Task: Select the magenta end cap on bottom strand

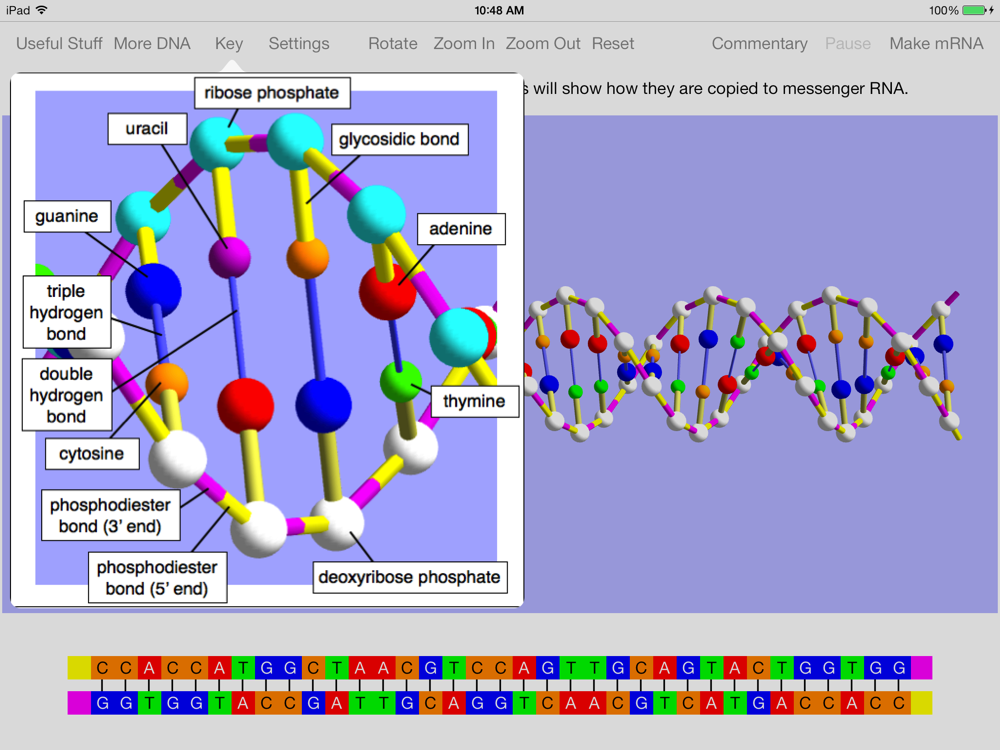Action: (79, 703)
